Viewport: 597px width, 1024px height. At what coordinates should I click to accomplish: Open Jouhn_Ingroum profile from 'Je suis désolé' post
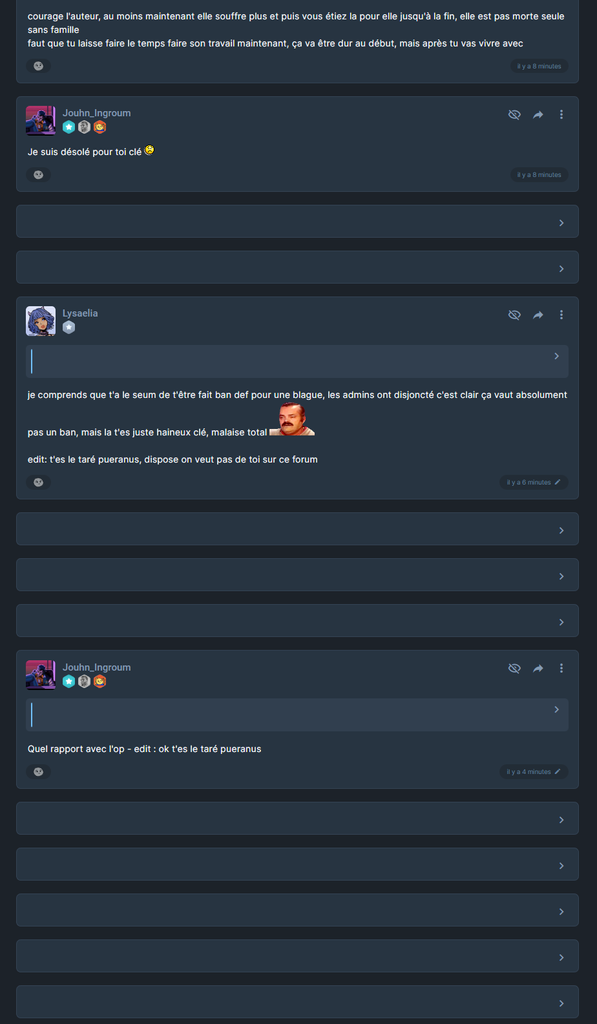(x=97, y=113)
